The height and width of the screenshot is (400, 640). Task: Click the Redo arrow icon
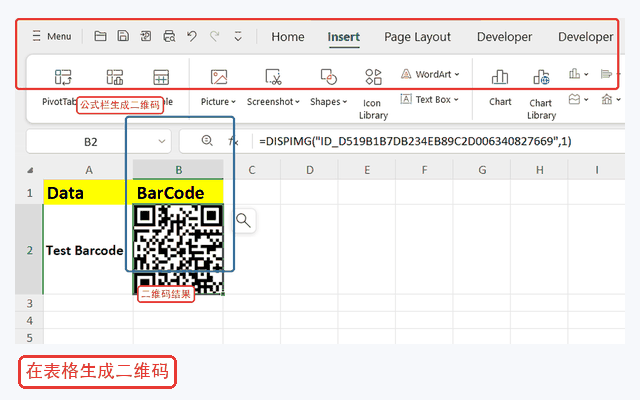click(x=215, y=36)
